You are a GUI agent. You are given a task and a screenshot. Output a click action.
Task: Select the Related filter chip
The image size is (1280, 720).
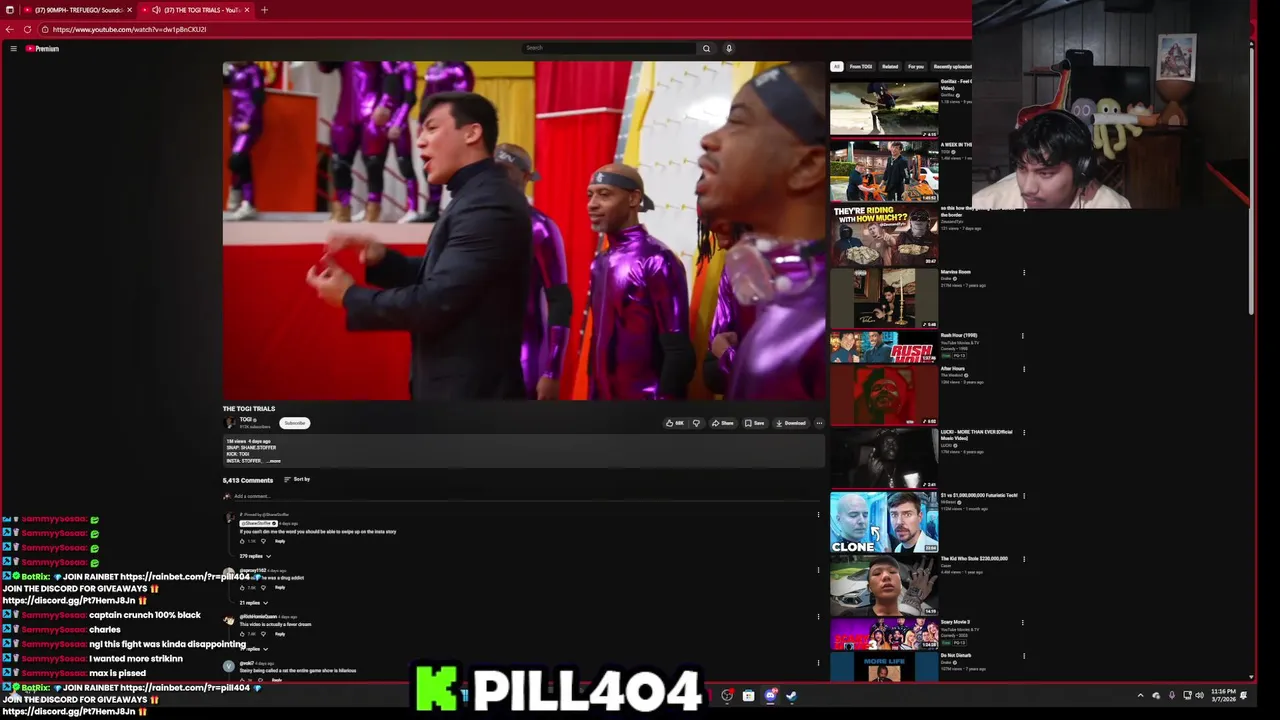point(890,67)
